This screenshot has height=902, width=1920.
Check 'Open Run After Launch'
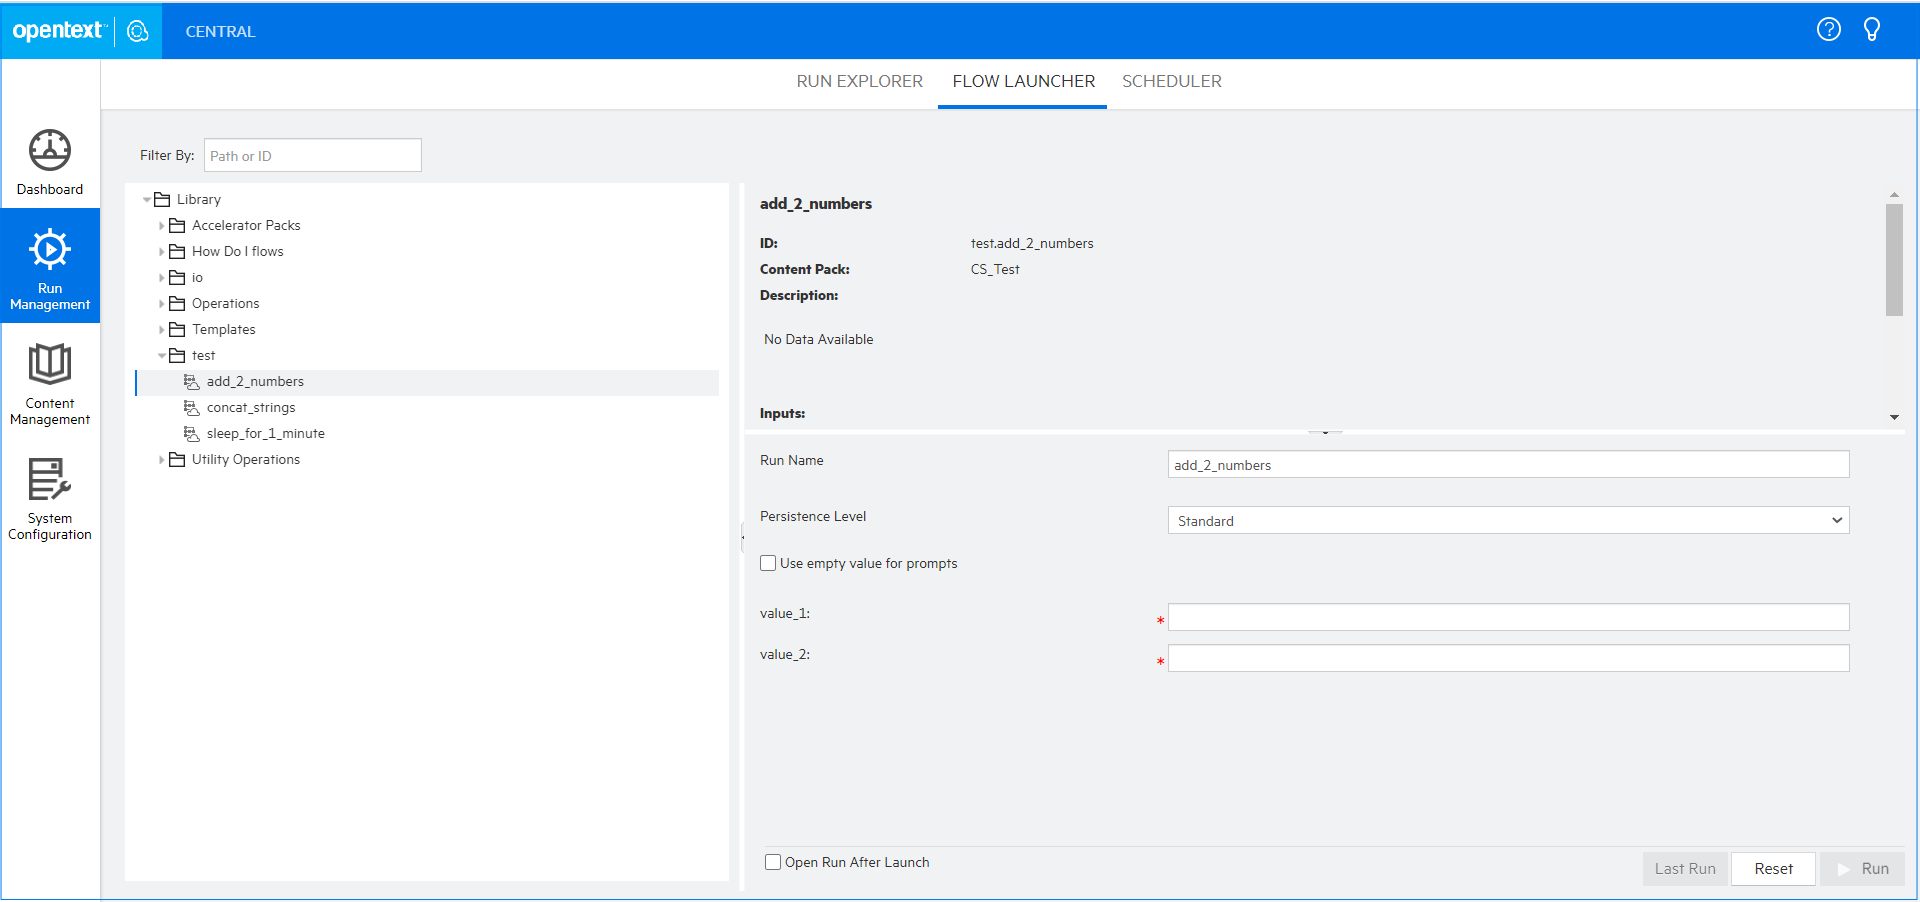772,861
